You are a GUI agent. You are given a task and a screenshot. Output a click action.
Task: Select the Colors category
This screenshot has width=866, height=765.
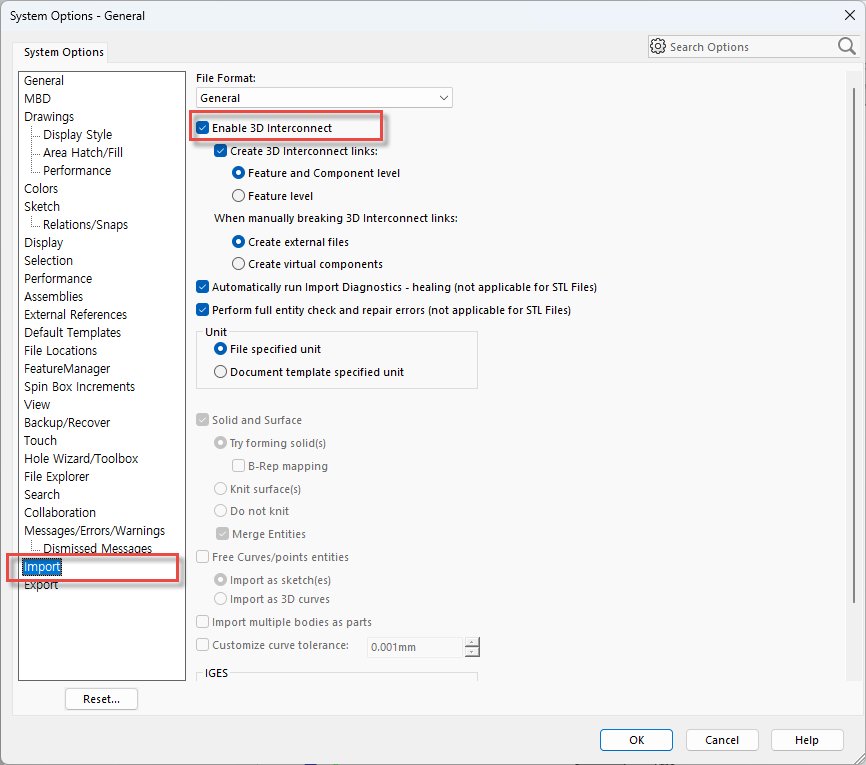[41, 188]
